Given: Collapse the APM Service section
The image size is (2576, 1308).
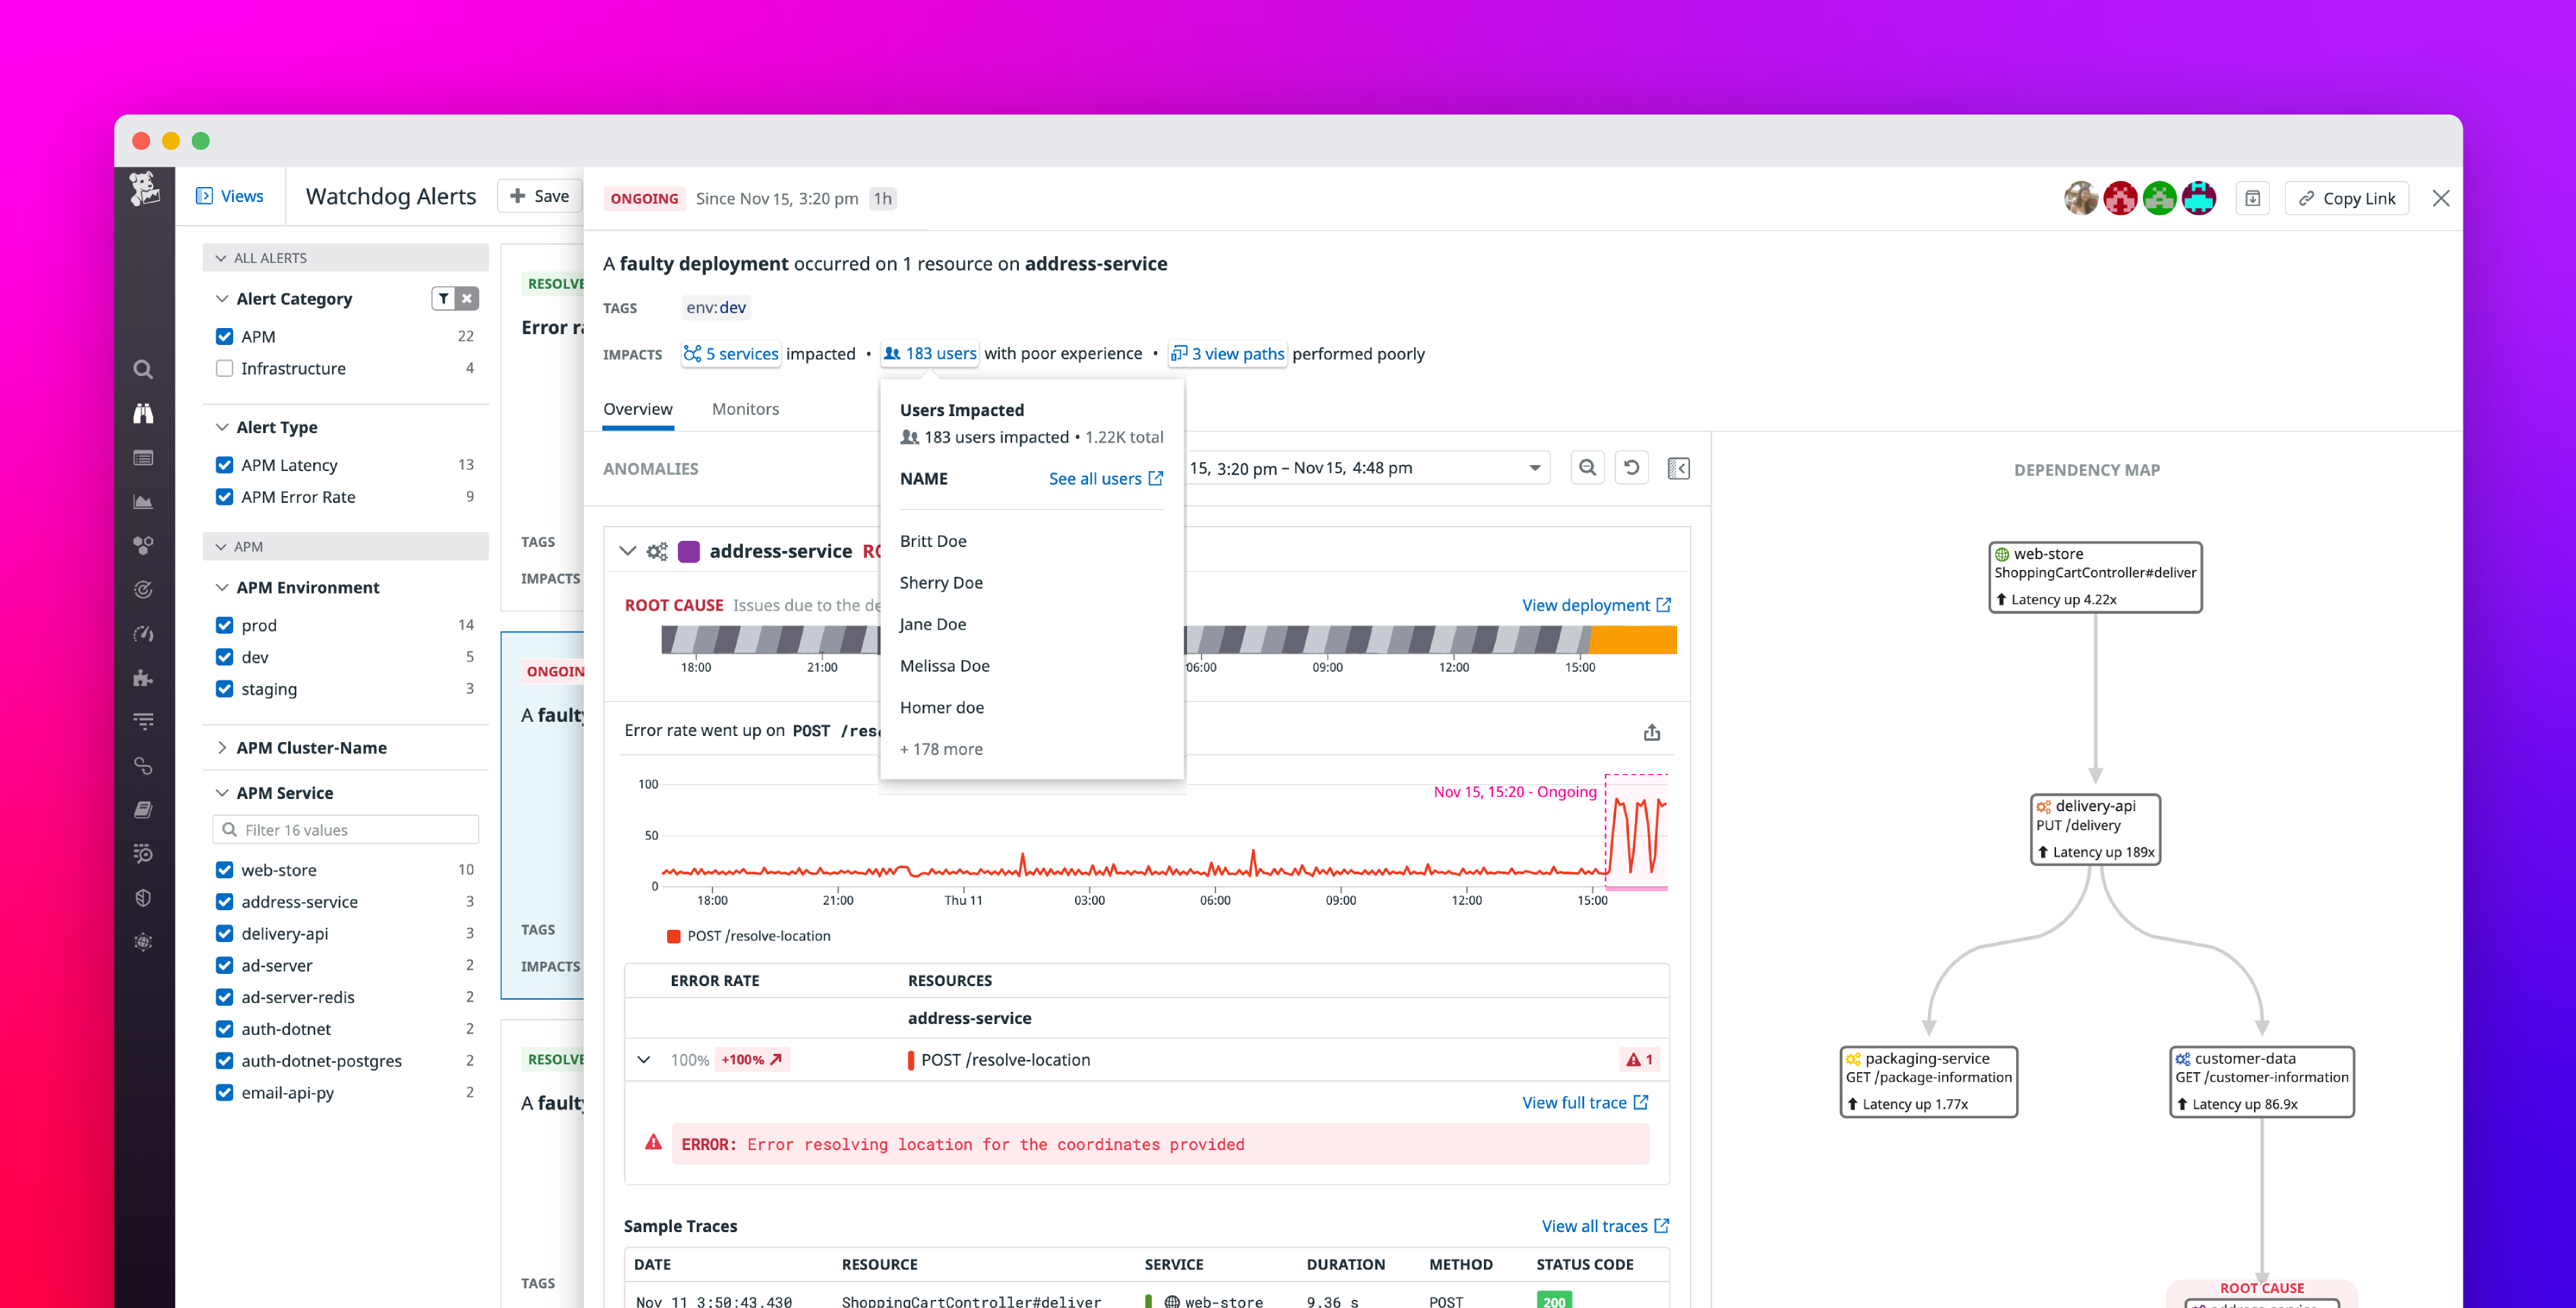Looking at the screenshot, I should click(221, 792).
